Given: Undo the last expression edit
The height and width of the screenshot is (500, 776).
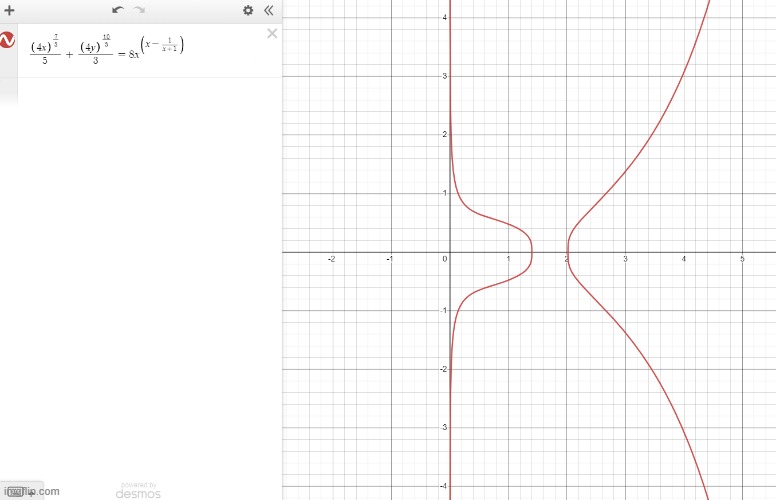Looking at the screenshot, I should point(117,10).
